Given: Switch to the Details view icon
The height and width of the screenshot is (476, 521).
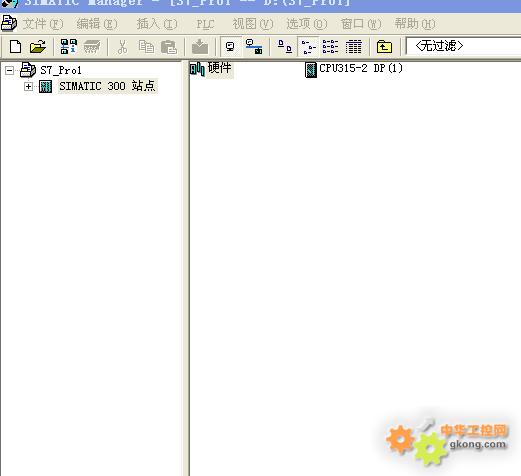Looking at the screenshot, I should [353, 46].
